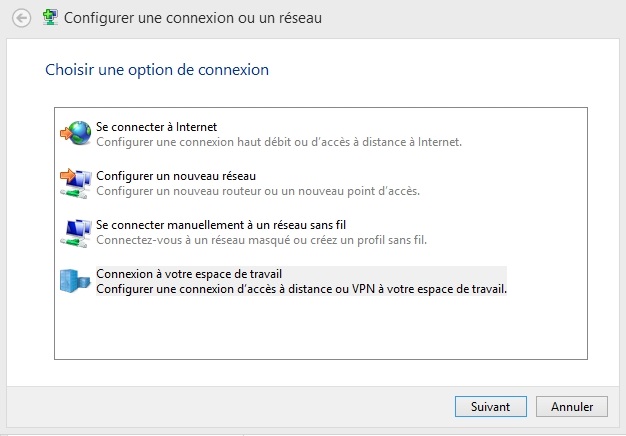The width and height of the screenshot is (626, 436).
Task: Click the manual wireless connection icon
Action: pos(76,231)
